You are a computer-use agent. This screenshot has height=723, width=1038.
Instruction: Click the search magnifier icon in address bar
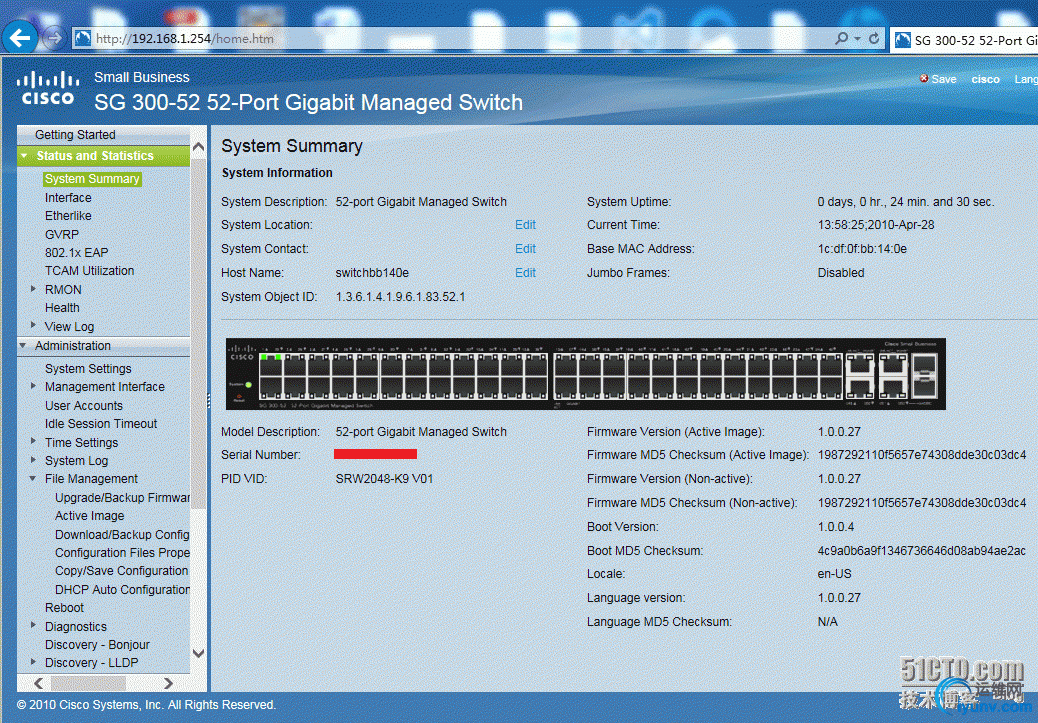[x=841, y=38]
